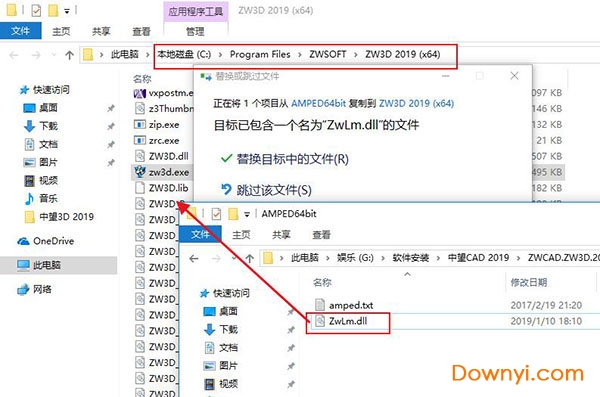600x397 pixels.
Task: Click Program Files breadcrumb segment
Action: pyautogui.click(x=260, y=54)
